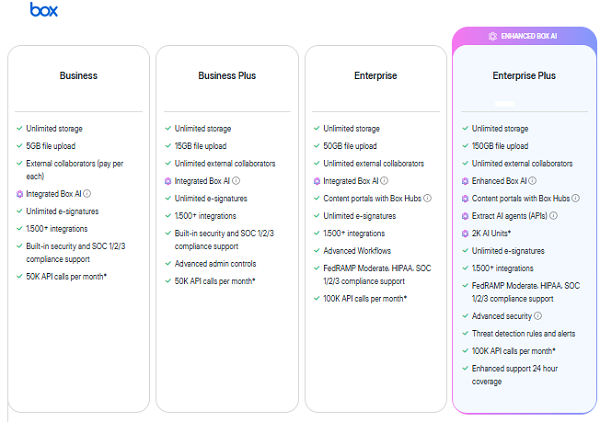Screen dimensions: 600x422
Task: Show info for Enterprise Plus Content portals with Box Hubs
Action: [x=576, y=198]
